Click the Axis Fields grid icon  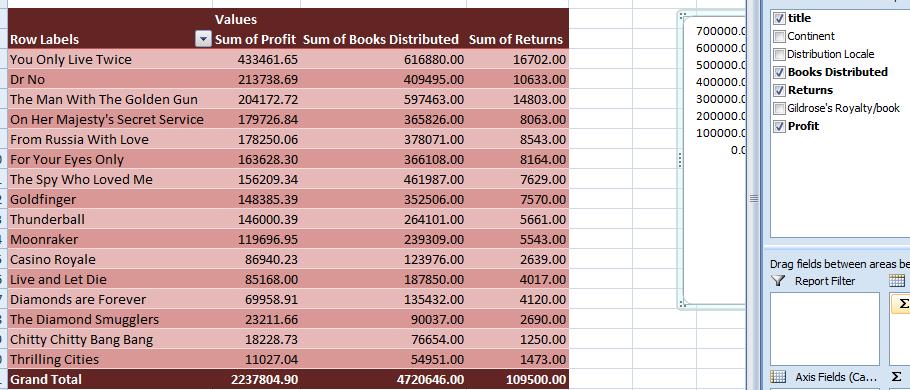(x=778, y=376)
